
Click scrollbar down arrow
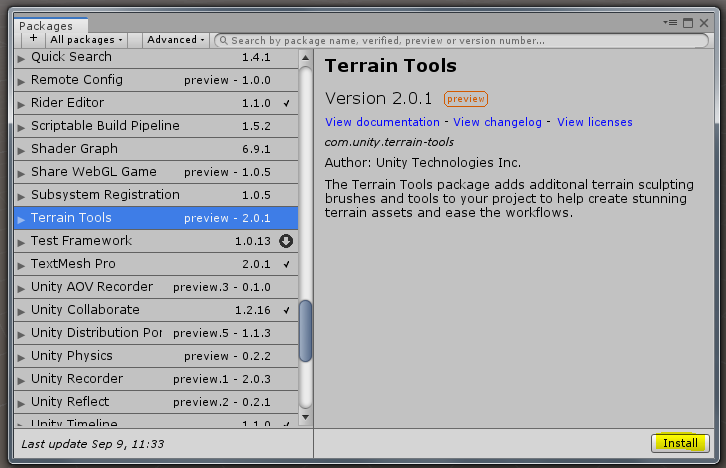[305, 417]
